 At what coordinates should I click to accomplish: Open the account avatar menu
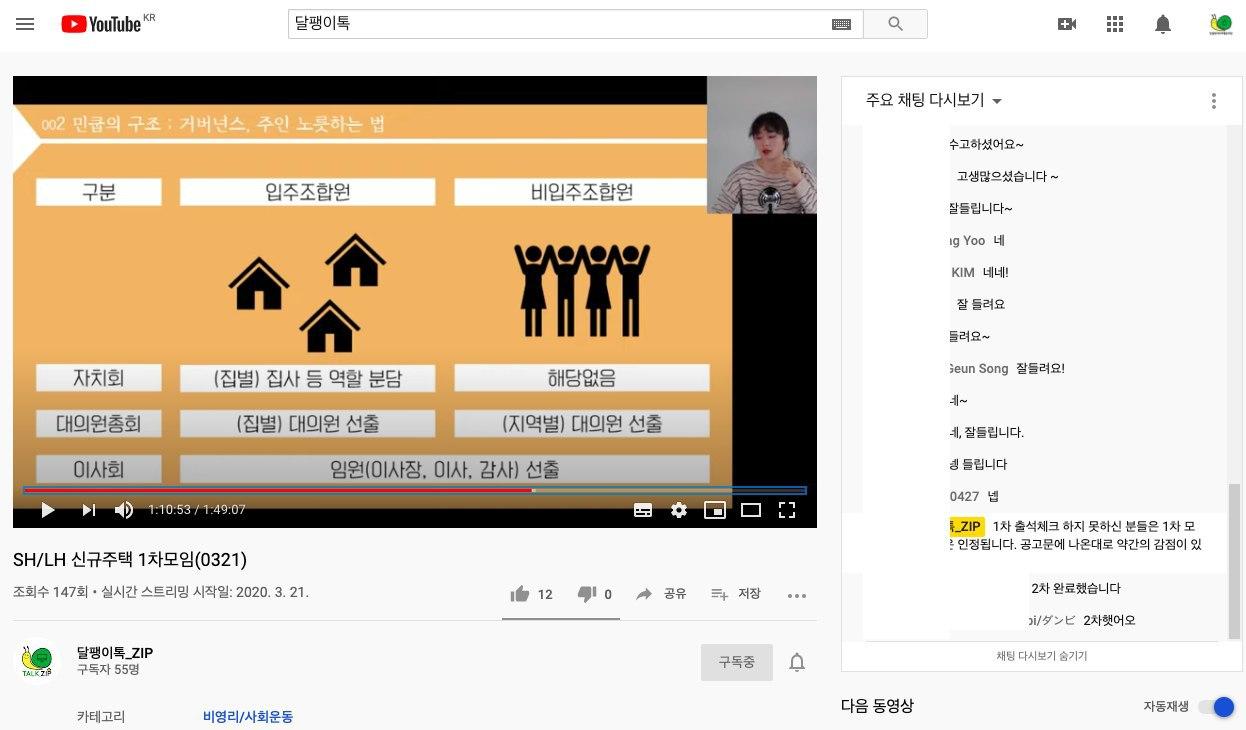[1221, 24]
